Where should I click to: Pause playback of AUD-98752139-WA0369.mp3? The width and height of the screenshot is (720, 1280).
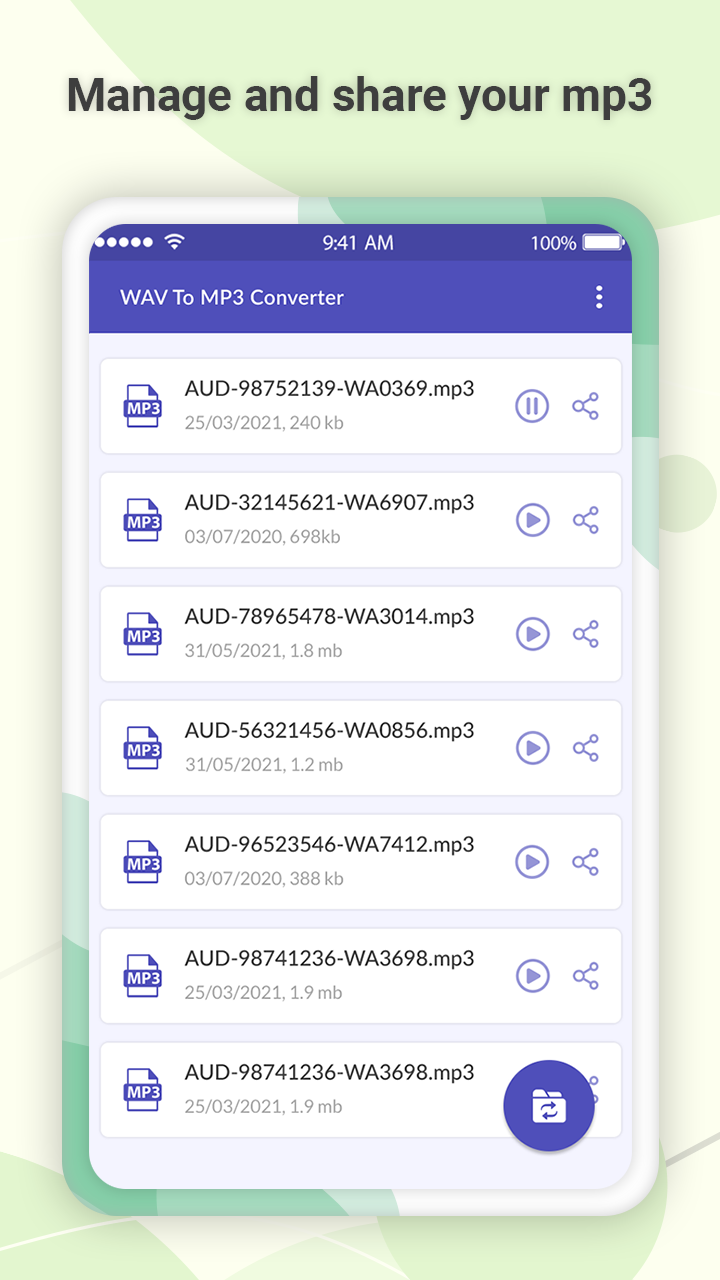[532, 406]
